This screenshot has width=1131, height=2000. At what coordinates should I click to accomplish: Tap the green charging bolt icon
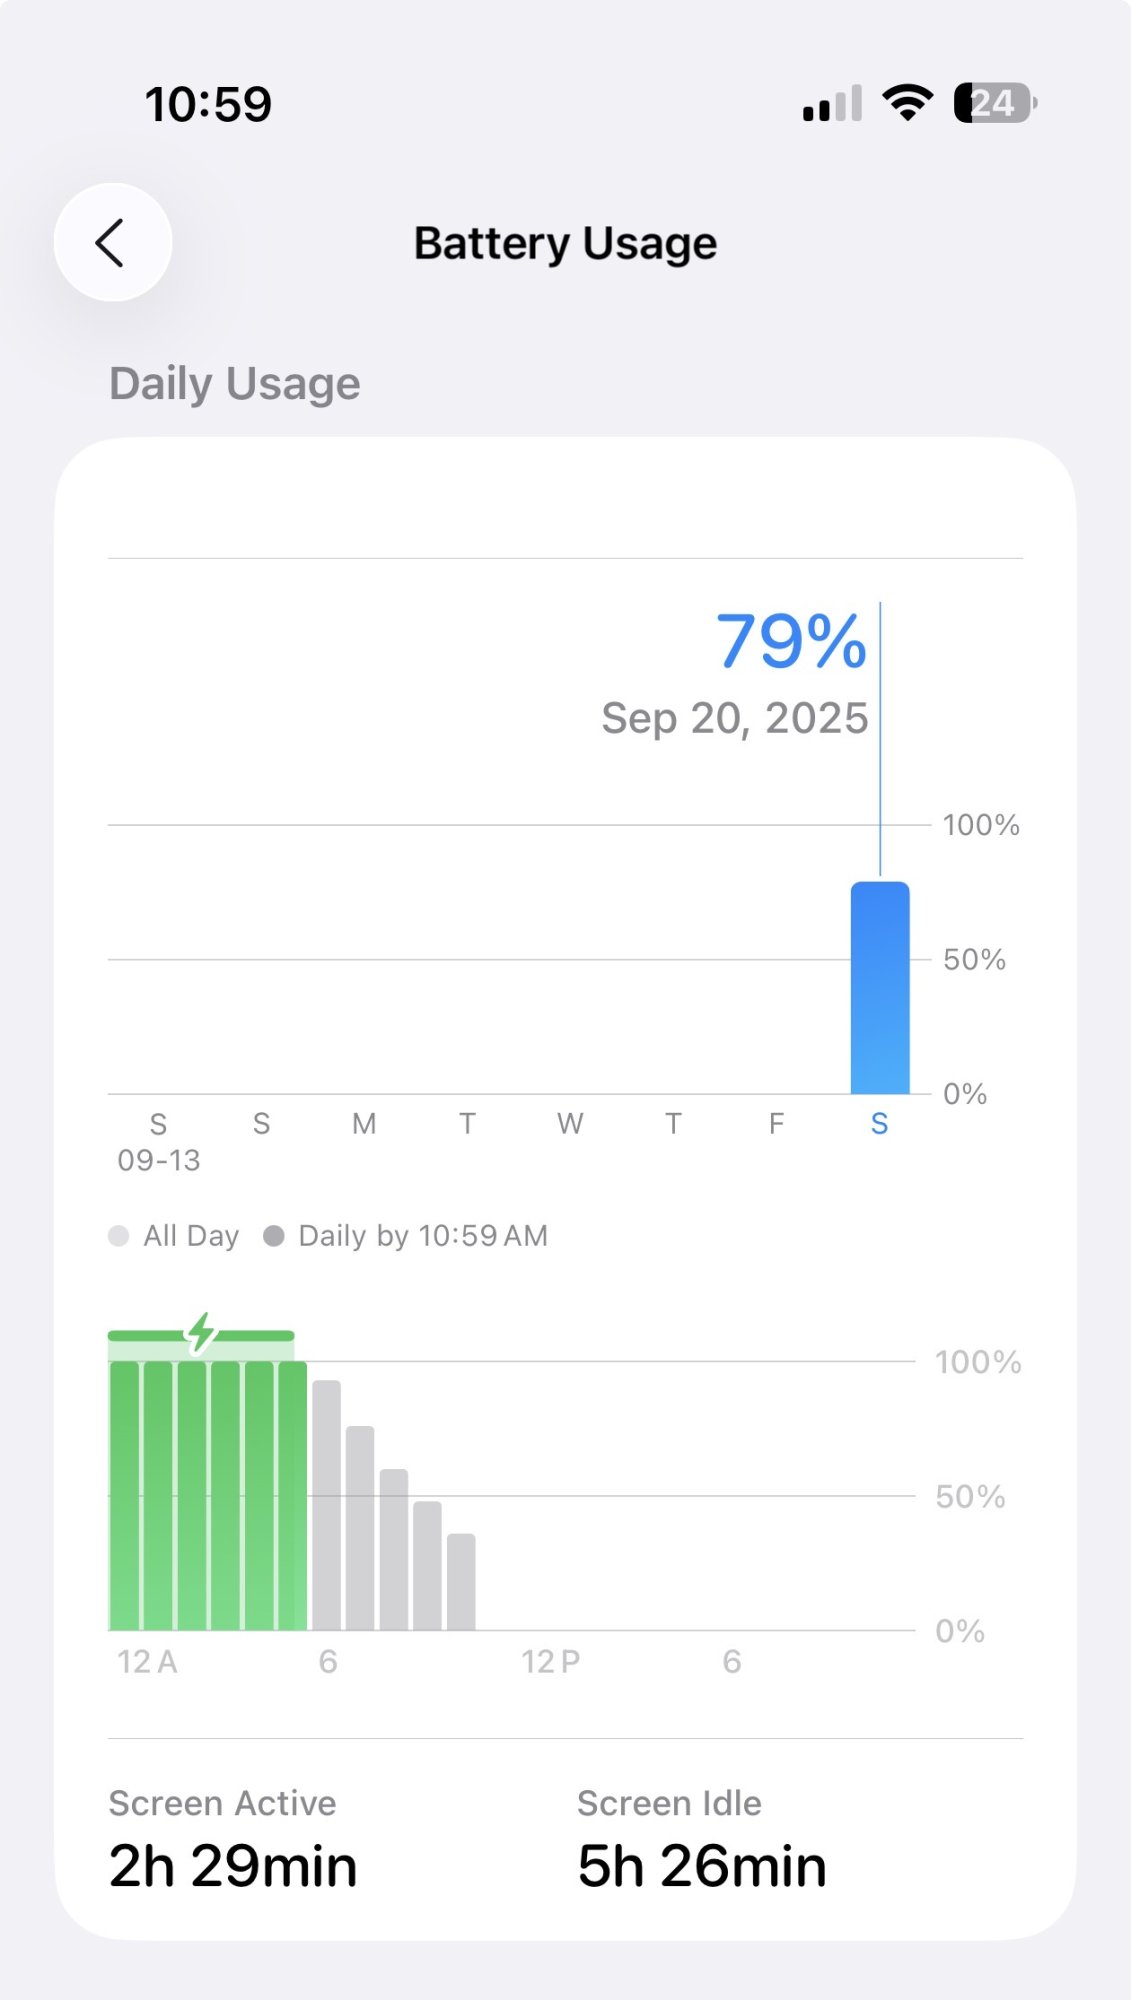202,1332
